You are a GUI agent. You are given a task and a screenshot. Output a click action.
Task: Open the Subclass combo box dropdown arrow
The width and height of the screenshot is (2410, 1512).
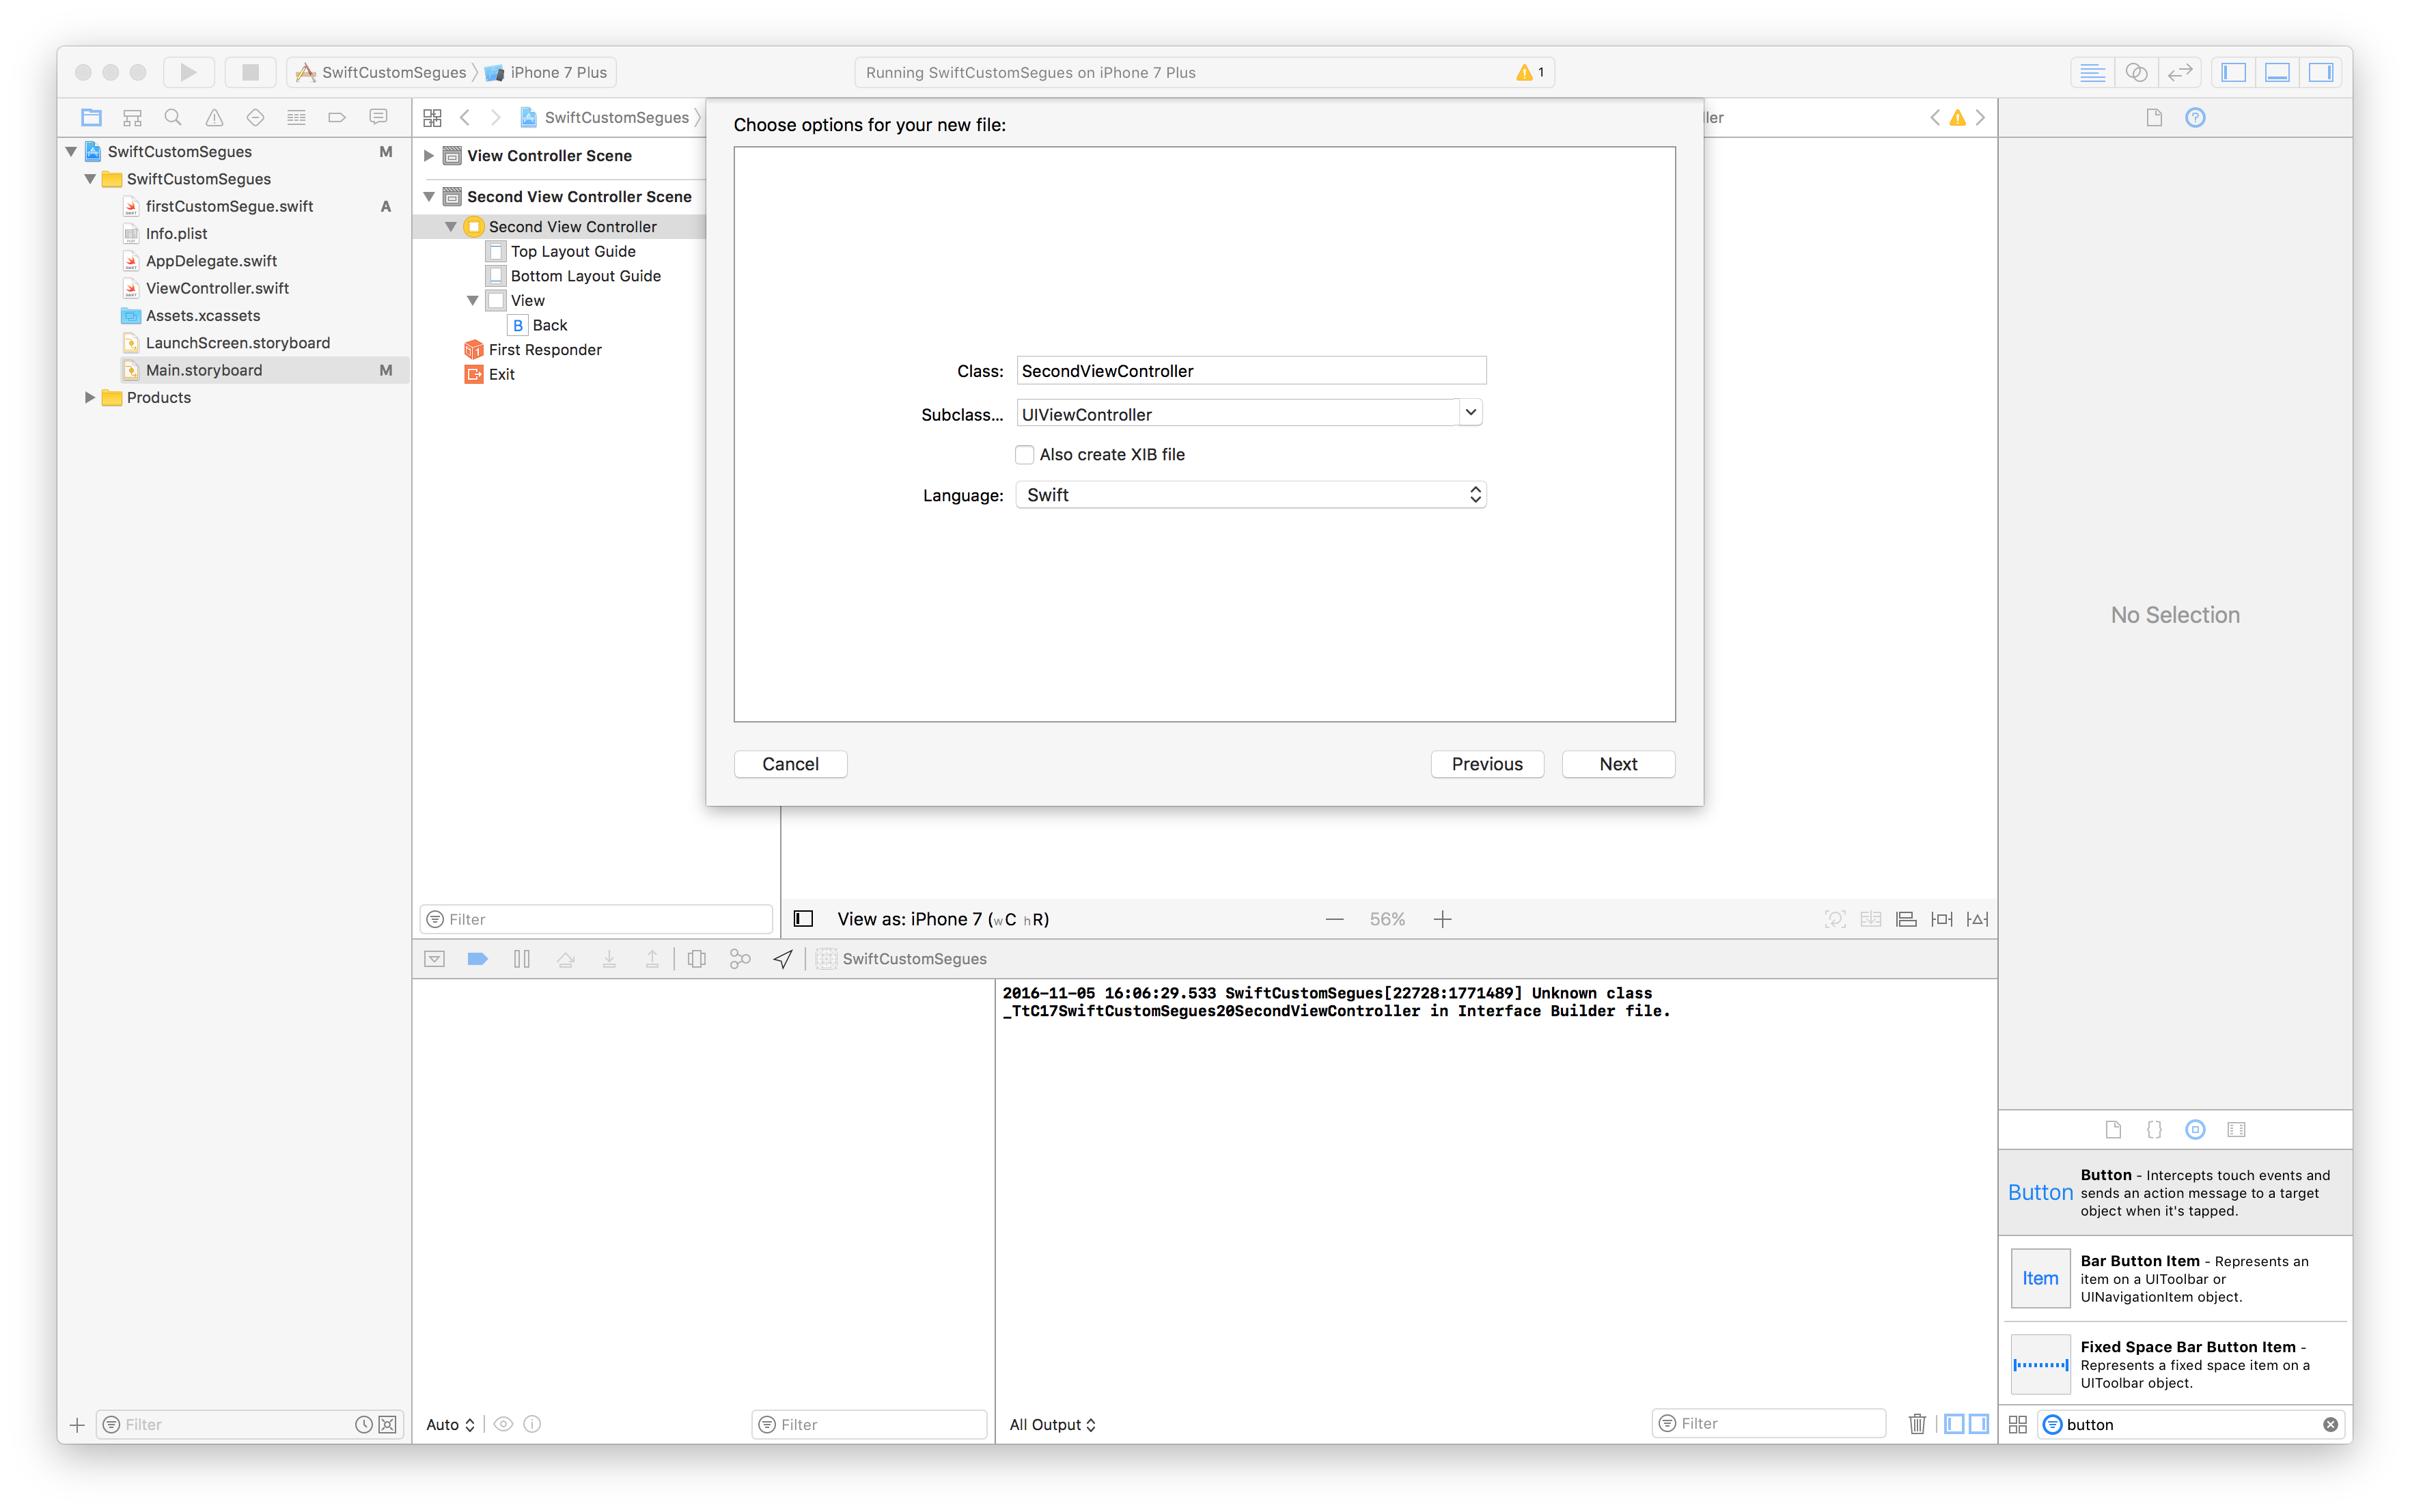coord(1470,413)
